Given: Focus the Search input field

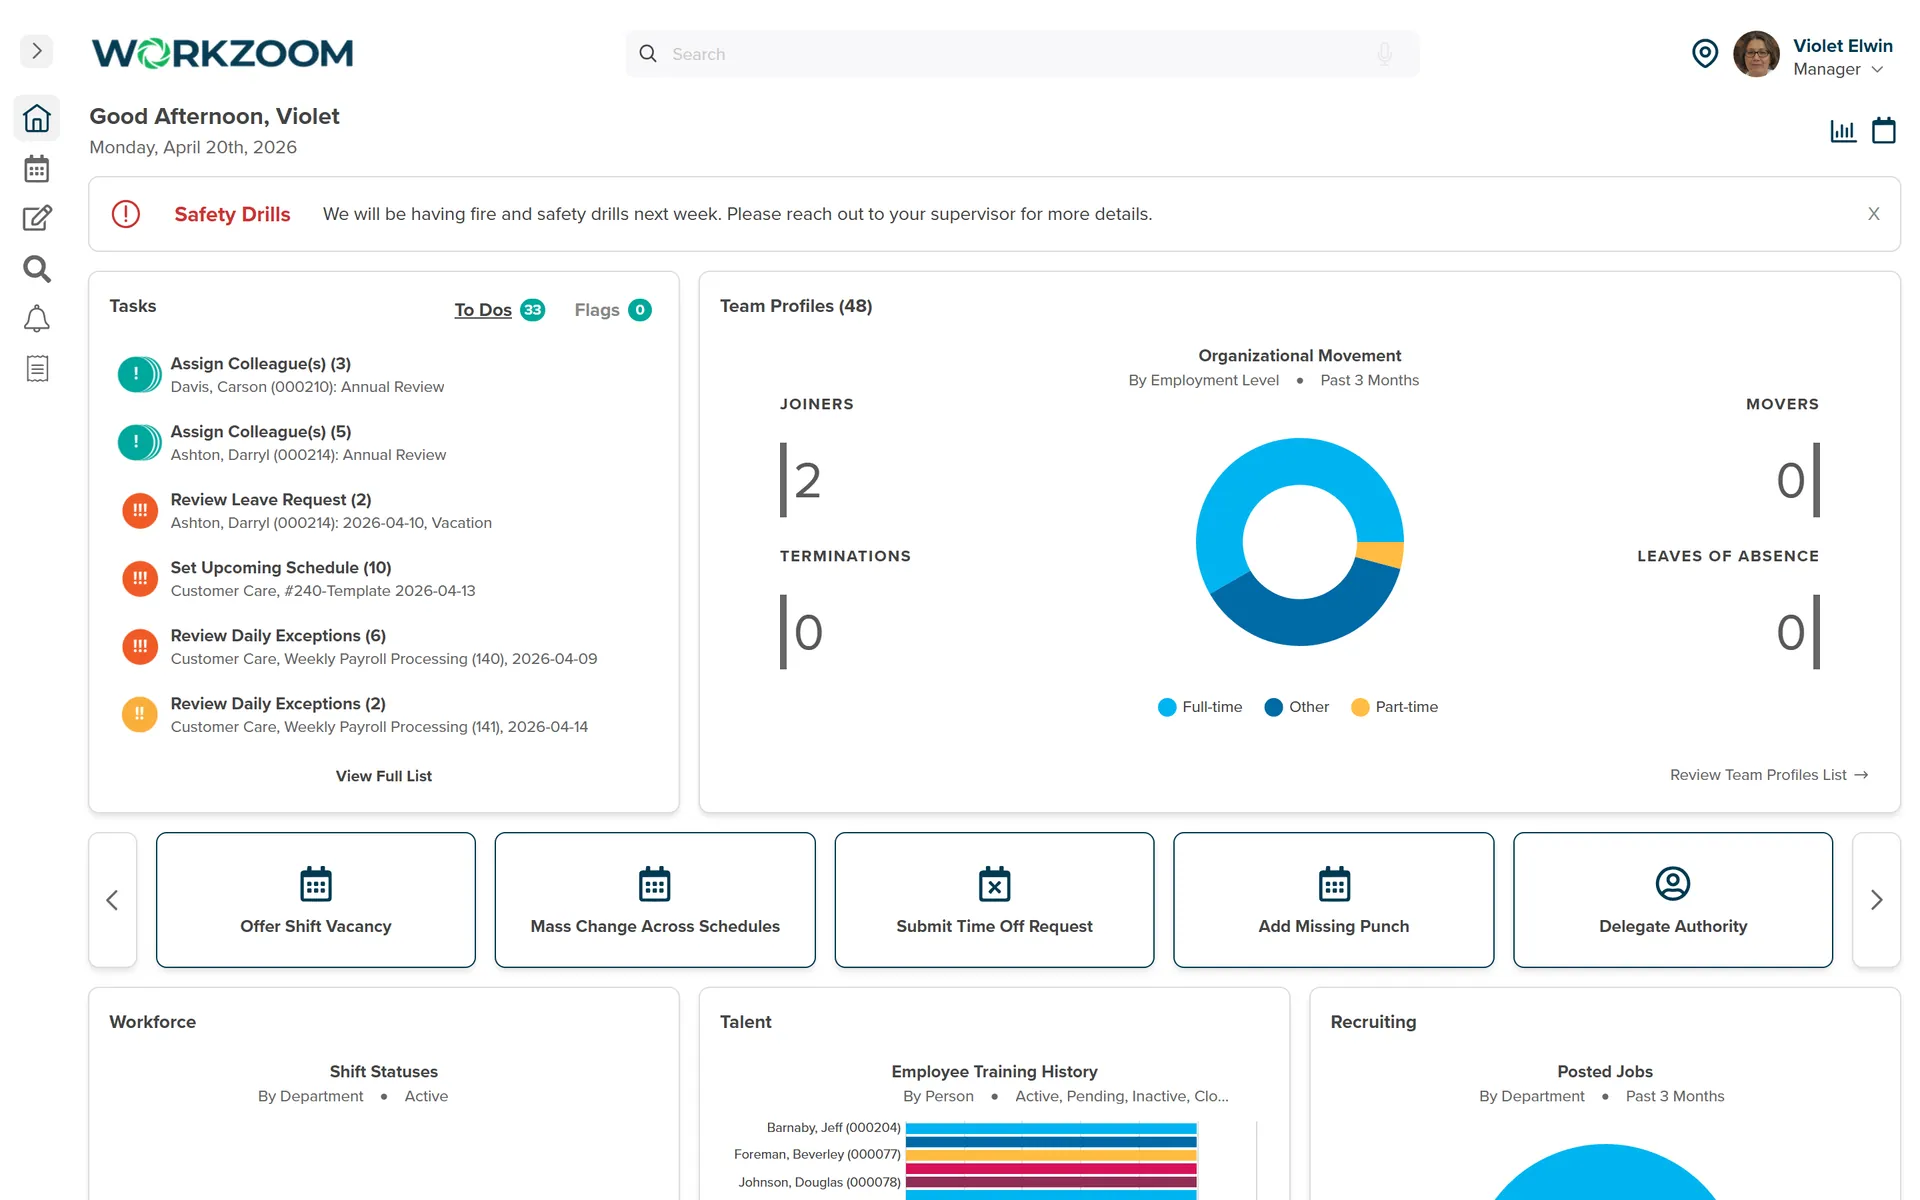Looking at the screenshot, I should point(1022,54).
